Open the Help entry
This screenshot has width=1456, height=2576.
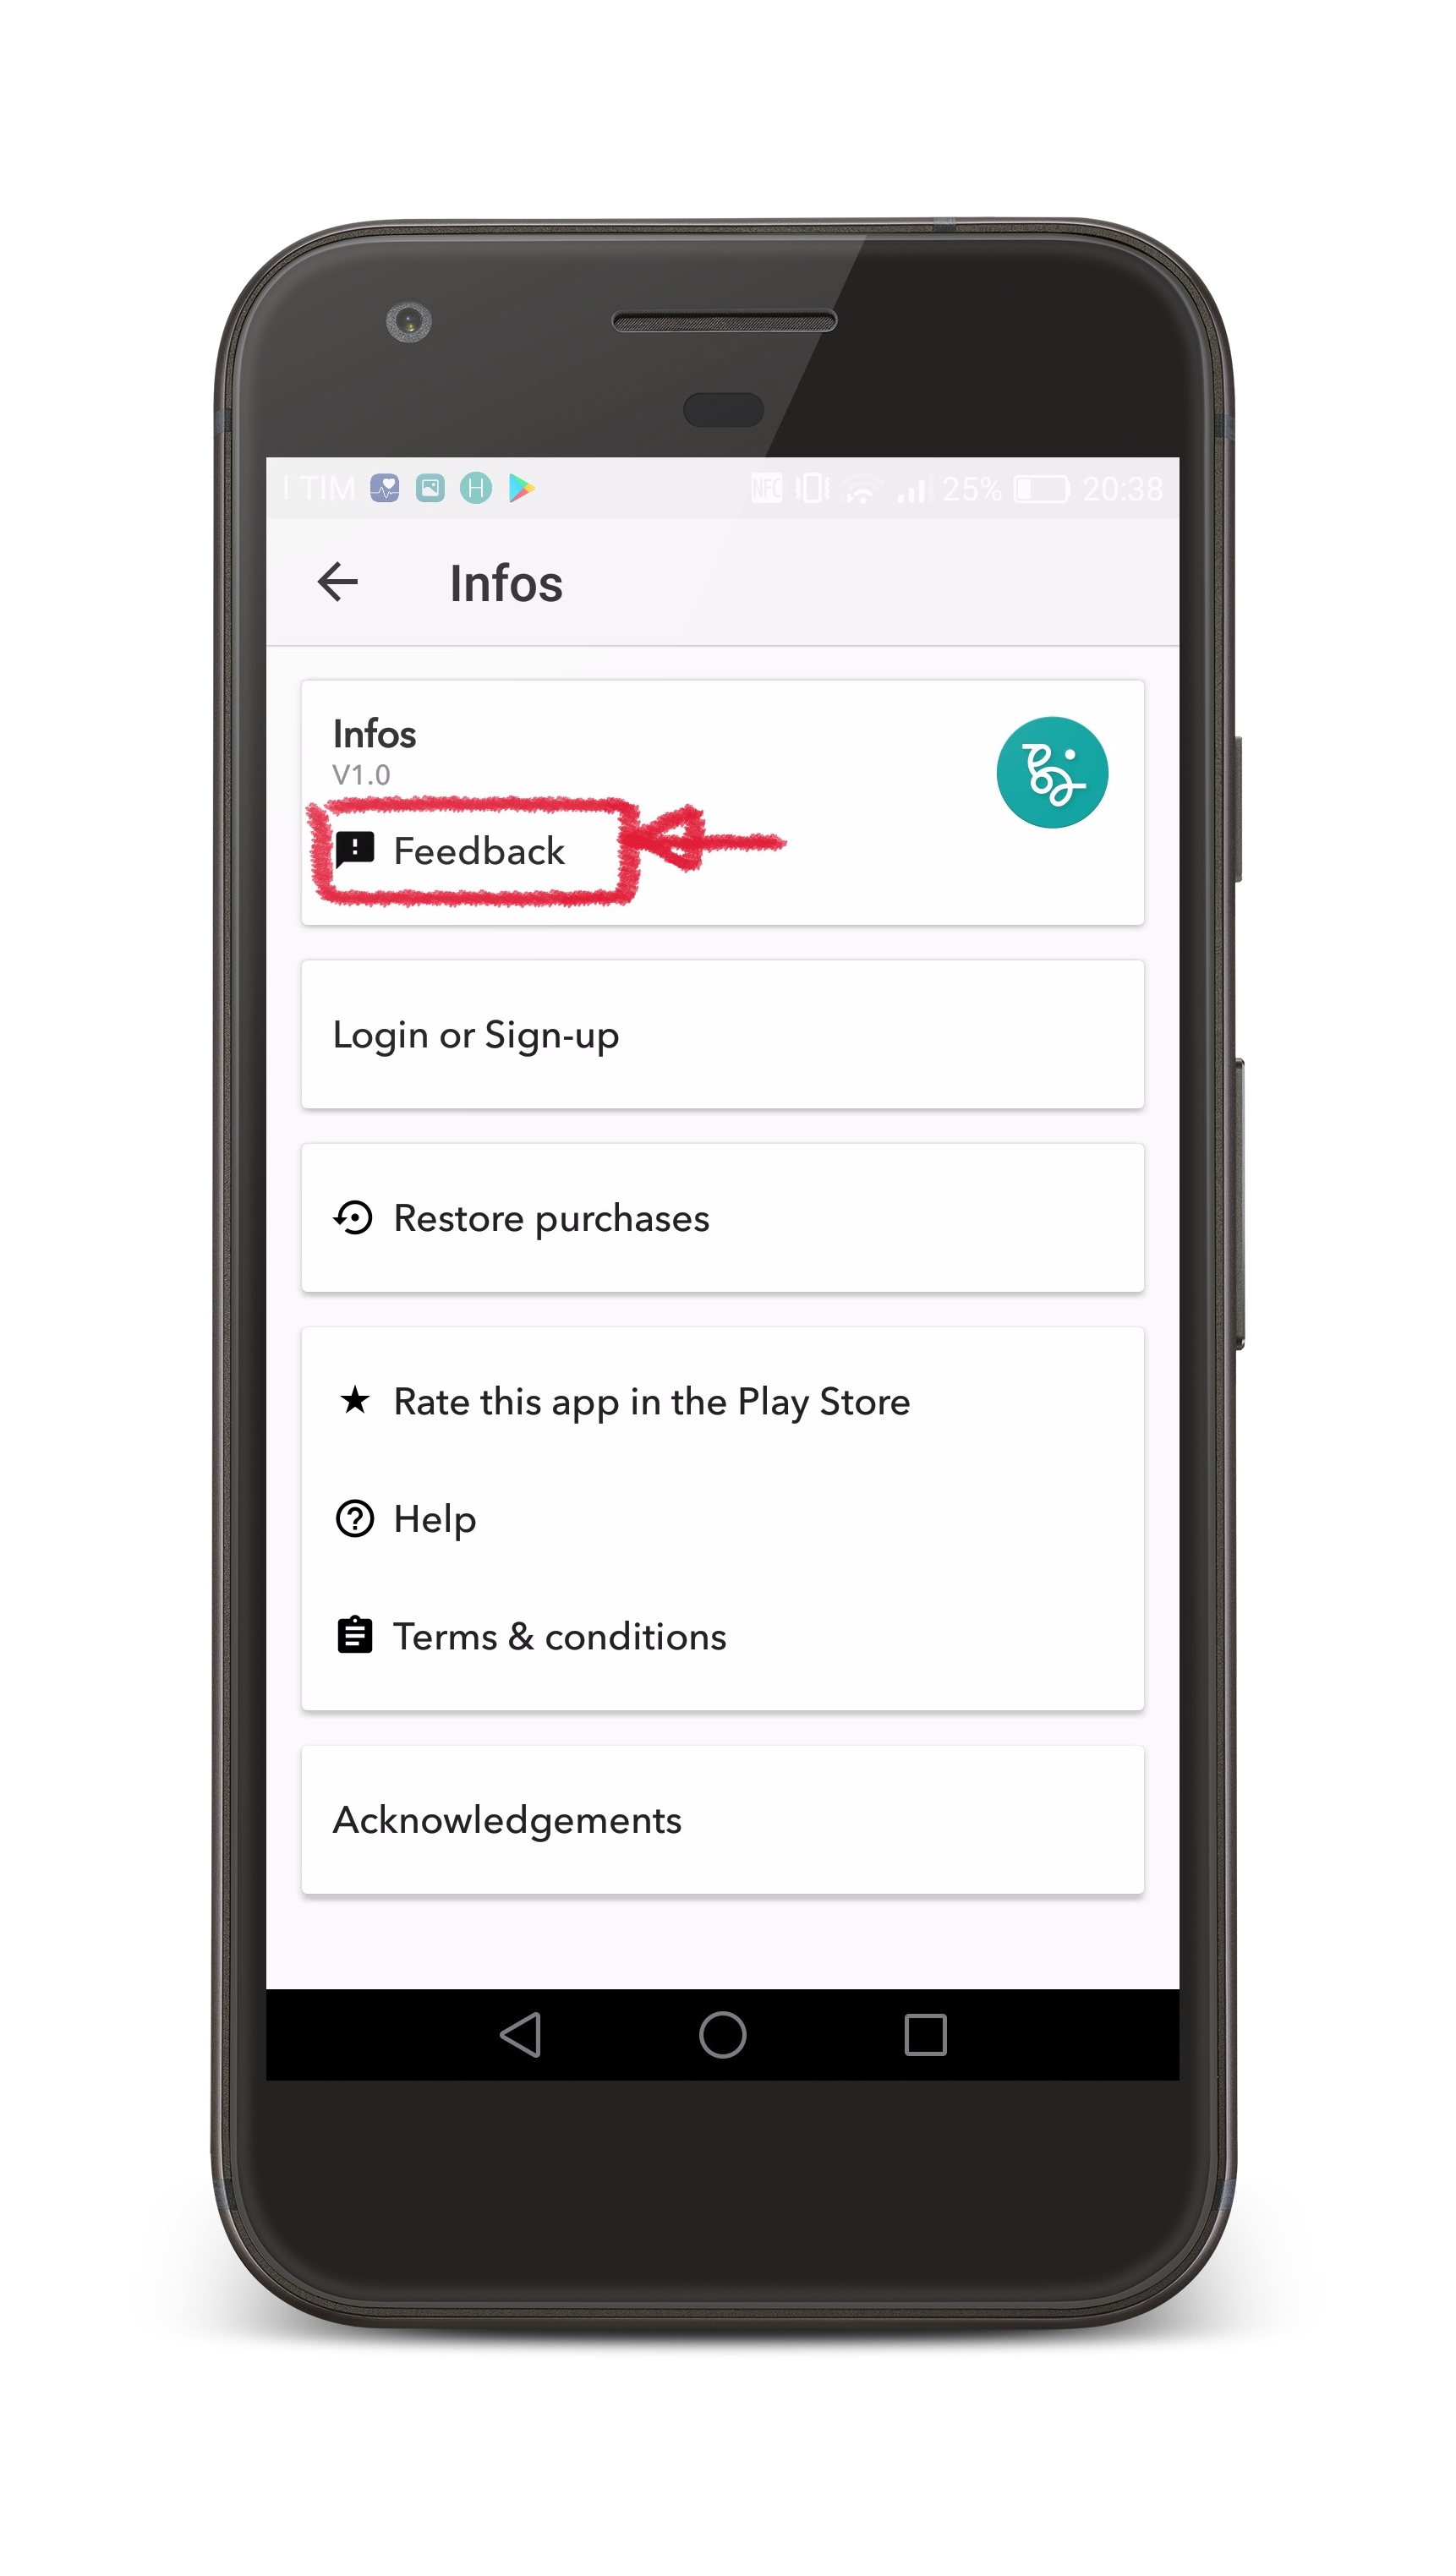[405, 1519]
